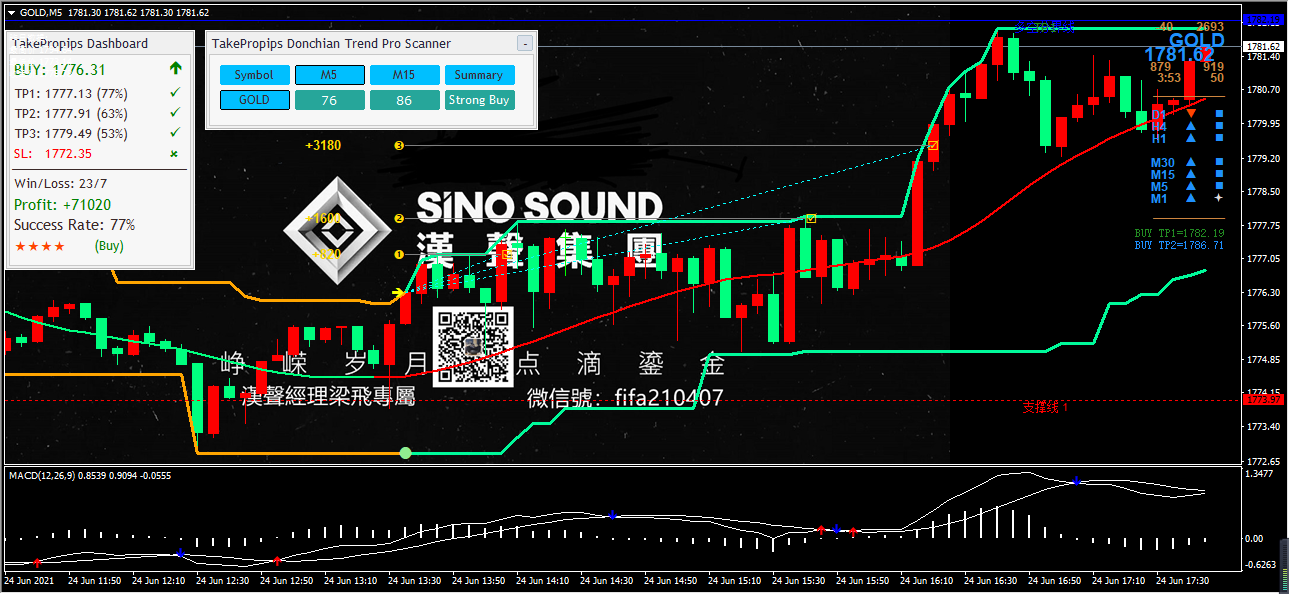The width and height of the screenshot is (1289, 594).
Task: Click the current price 1781.62 axis label
Action: (1263, 47)
